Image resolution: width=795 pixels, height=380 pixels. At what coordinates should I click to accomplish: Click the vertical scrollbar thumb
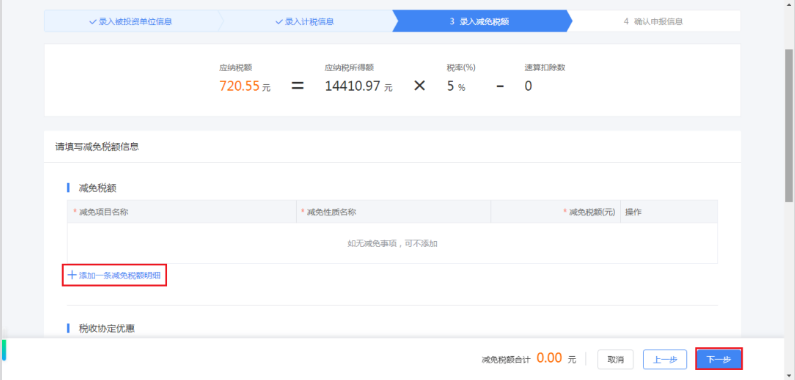click(789, 125)
